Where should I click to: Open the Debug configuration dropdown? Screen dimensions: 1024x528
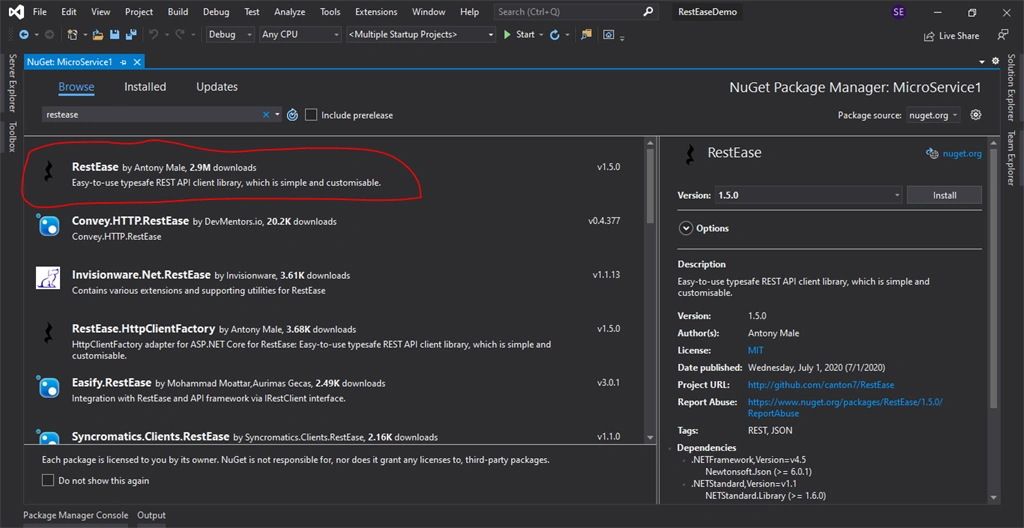[231, 35]
